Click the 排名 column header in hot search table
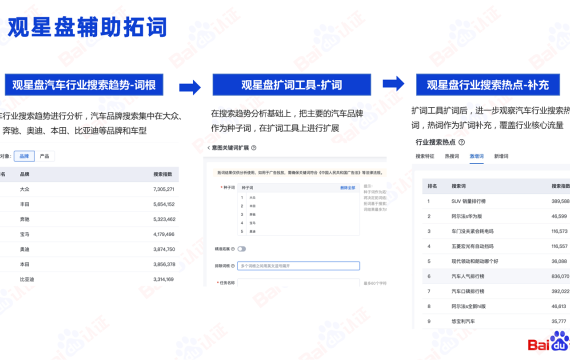The height and width of the screenshot is (360, 570). [x=432, y=186]
